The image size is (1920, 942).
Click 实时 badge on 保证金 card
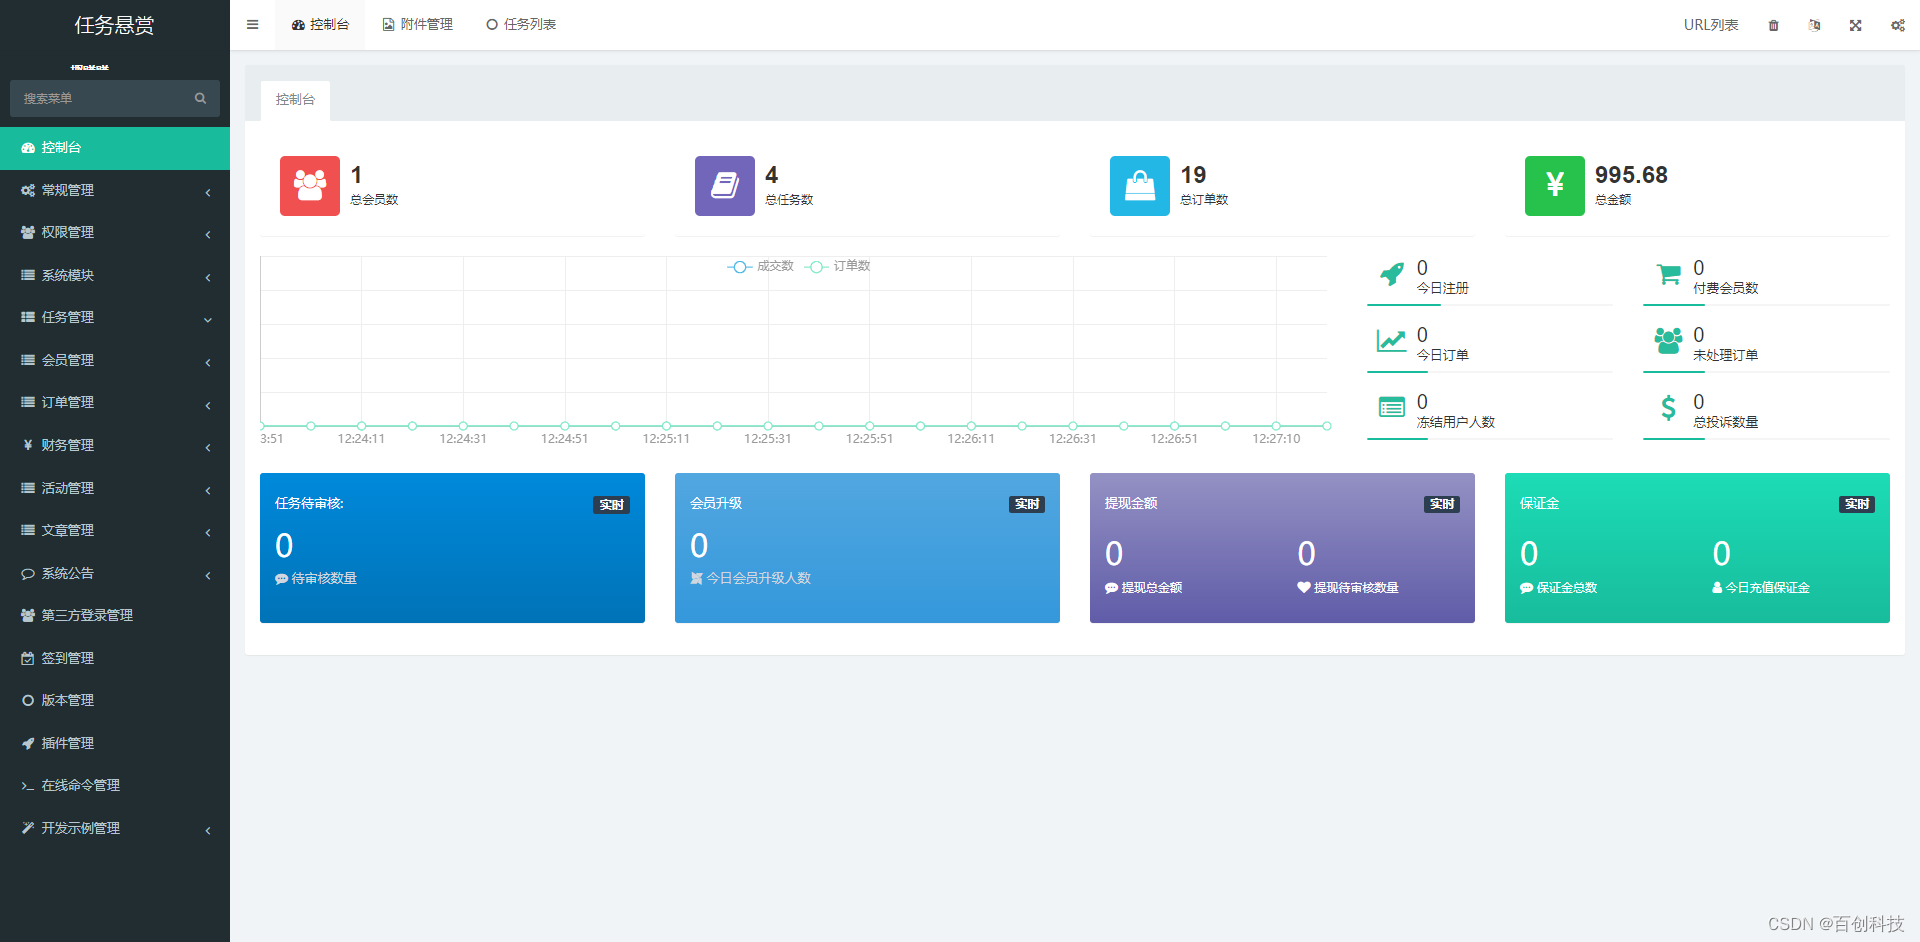pos(1857,505)
